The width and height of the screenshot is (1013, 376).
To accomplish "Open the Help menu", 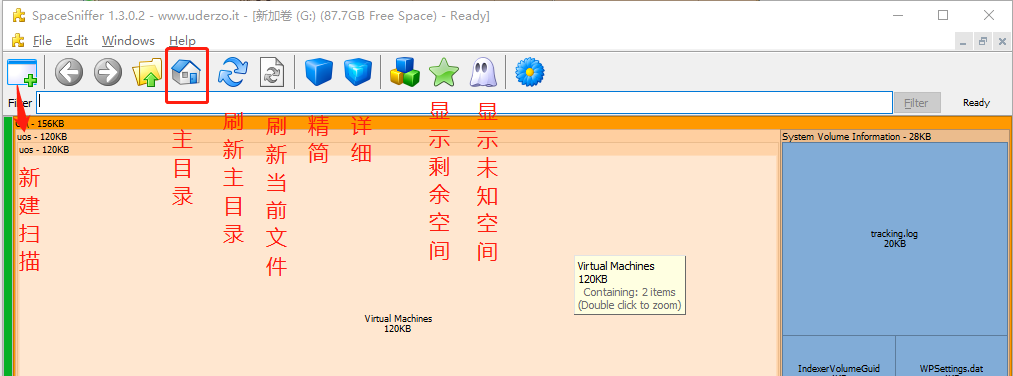I will click(x=182, y=41).
